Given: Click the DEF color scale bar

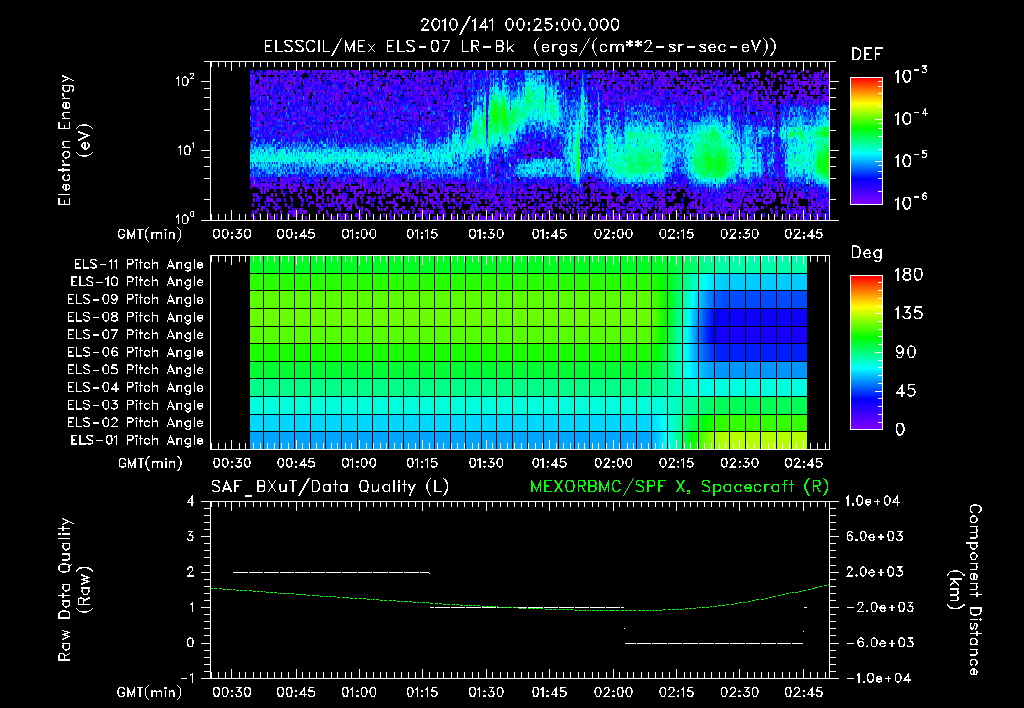Looking at the screenshot, I should pyautogui.click(x=867, y=140).
